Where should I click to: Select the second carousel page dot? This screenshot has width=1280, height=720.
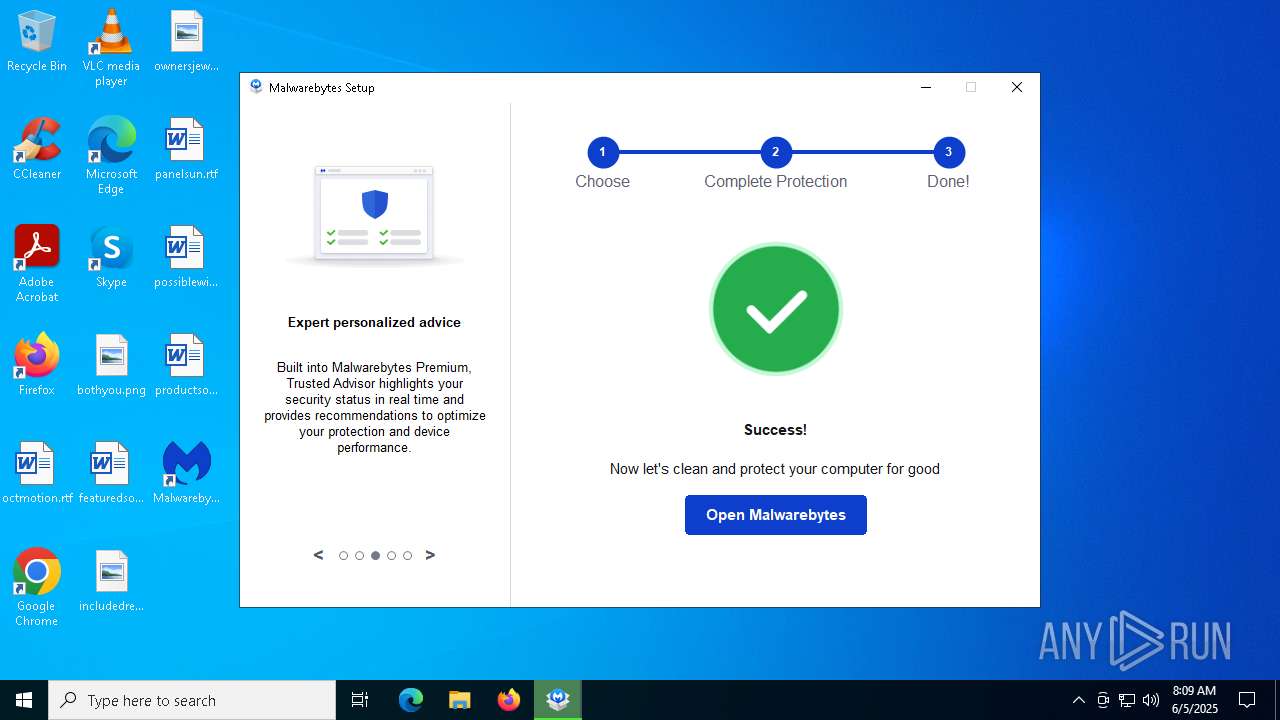click(359, 556)
